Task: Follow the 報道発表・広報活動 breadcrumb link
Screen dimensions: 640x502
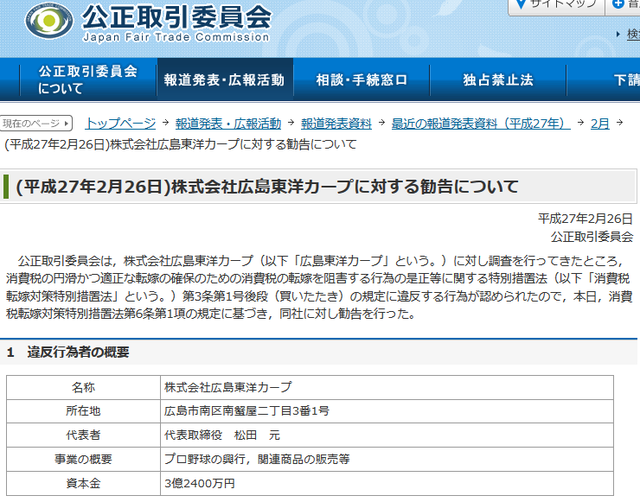Action: point(228,123)
